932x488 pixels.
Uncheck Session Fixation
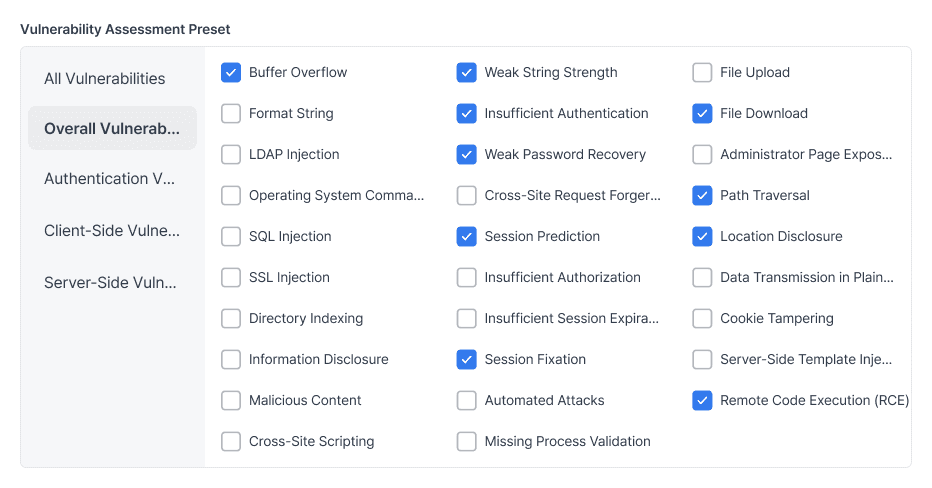coord(467,360)
